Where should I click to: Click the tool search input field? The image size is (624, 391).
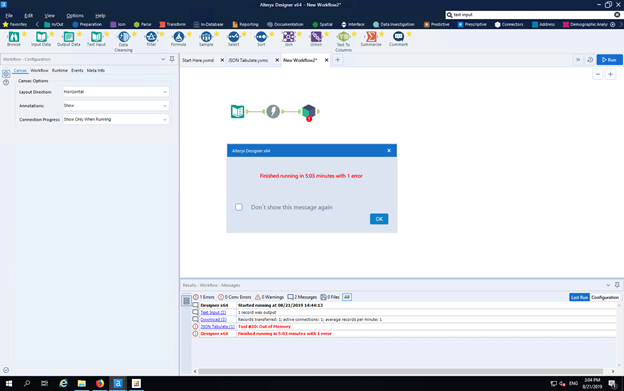coord(532,15)
